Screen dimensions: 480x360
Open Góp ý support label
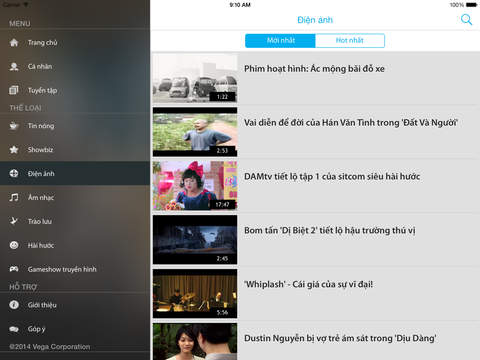pos(37,329)
